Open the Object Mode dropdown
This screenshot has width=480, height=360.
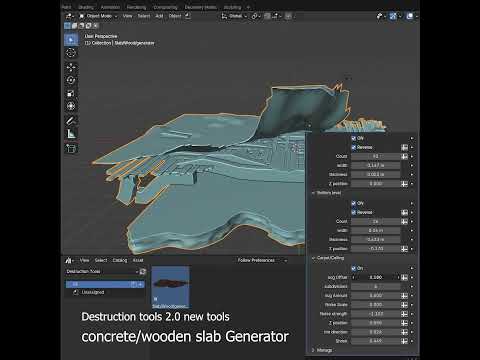pyautogui.click(x=99, y=16)
